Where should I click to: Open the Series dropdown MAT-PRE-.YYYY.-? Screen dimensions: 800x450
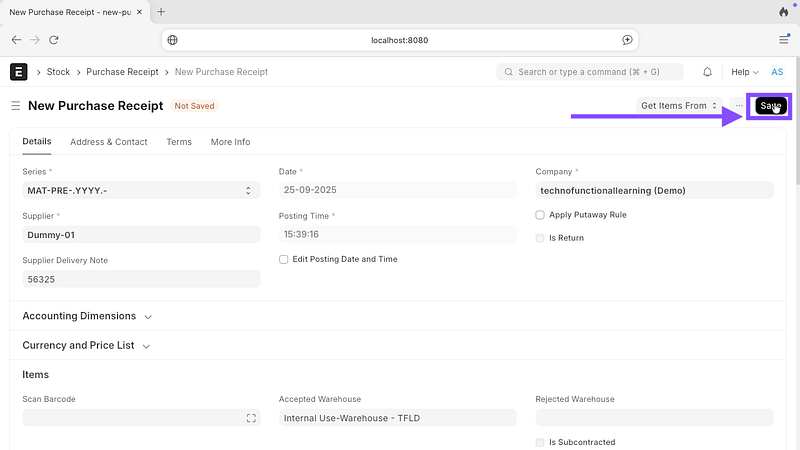(x=141, y=190)
